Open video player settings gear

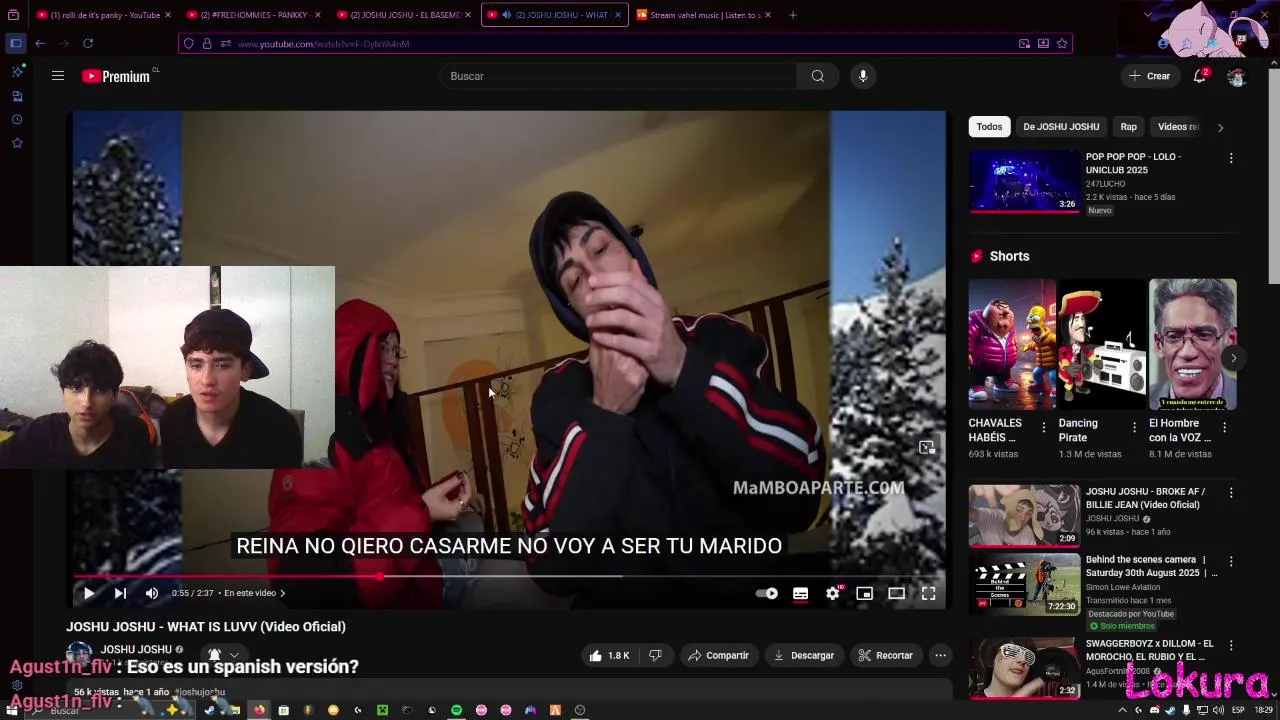(833, 593)
